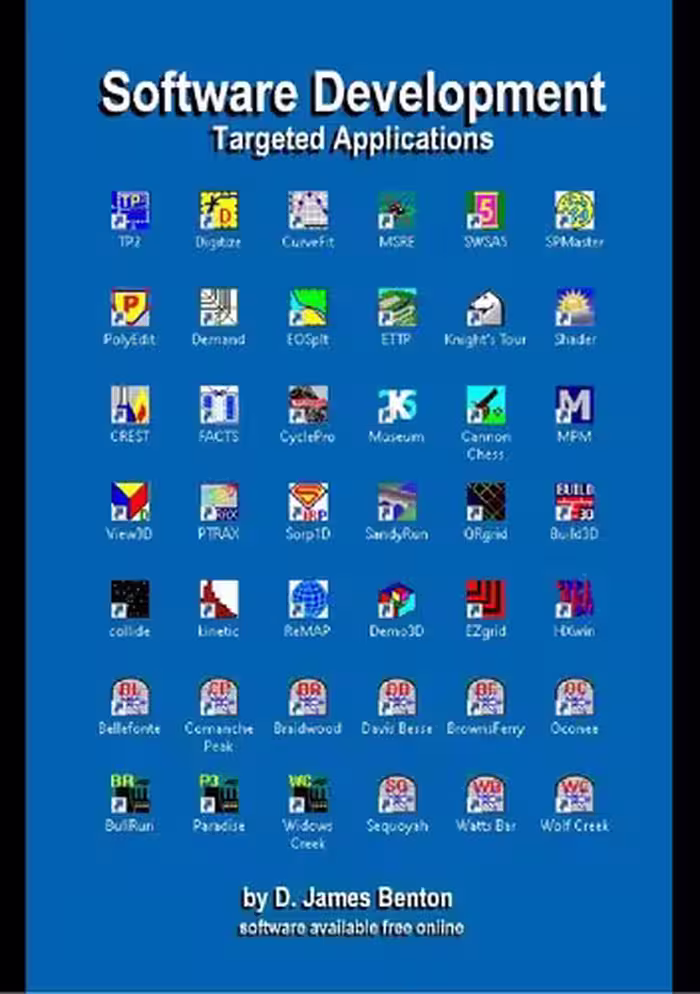Select the Demo3D icon
This screenshot has height=994, width=700.
(397, 599)
